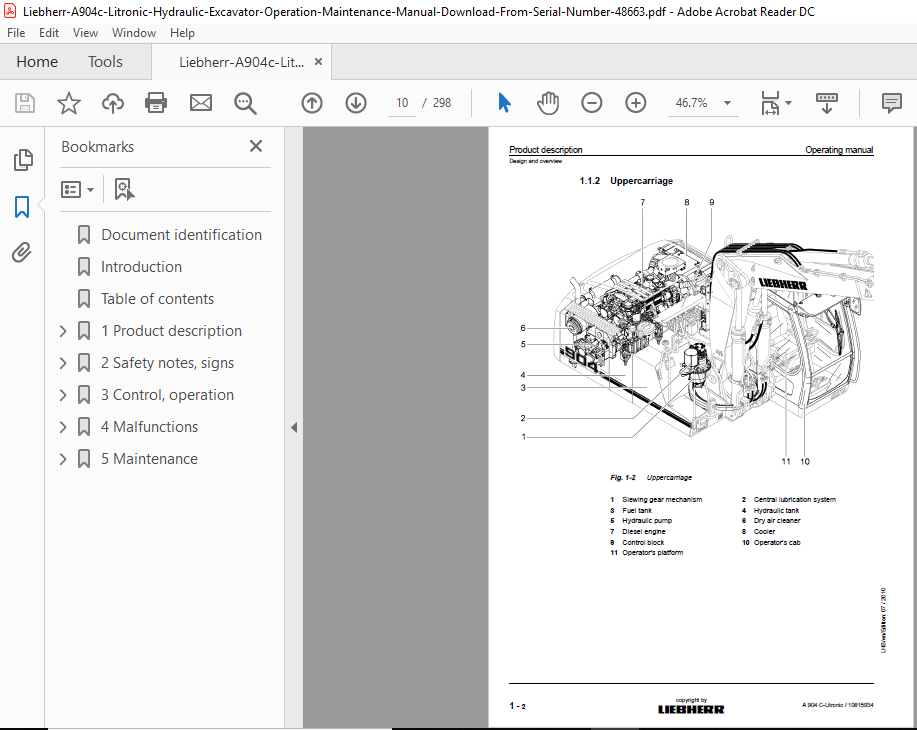Select the Liebherr-A904c-Lit... document tab
Screen dimensions: 917x730
(x=242, y=62)
